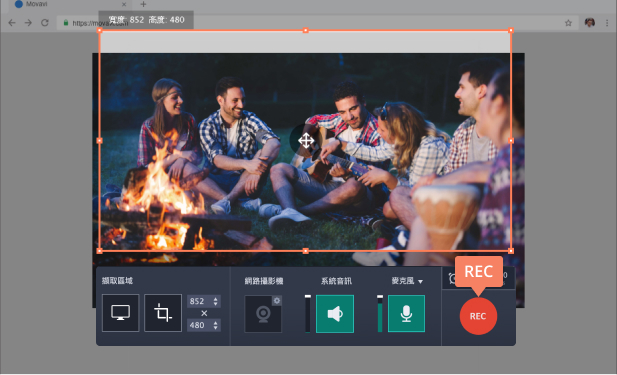Click the move crosshair in capture frame

(x=306, y=140)
